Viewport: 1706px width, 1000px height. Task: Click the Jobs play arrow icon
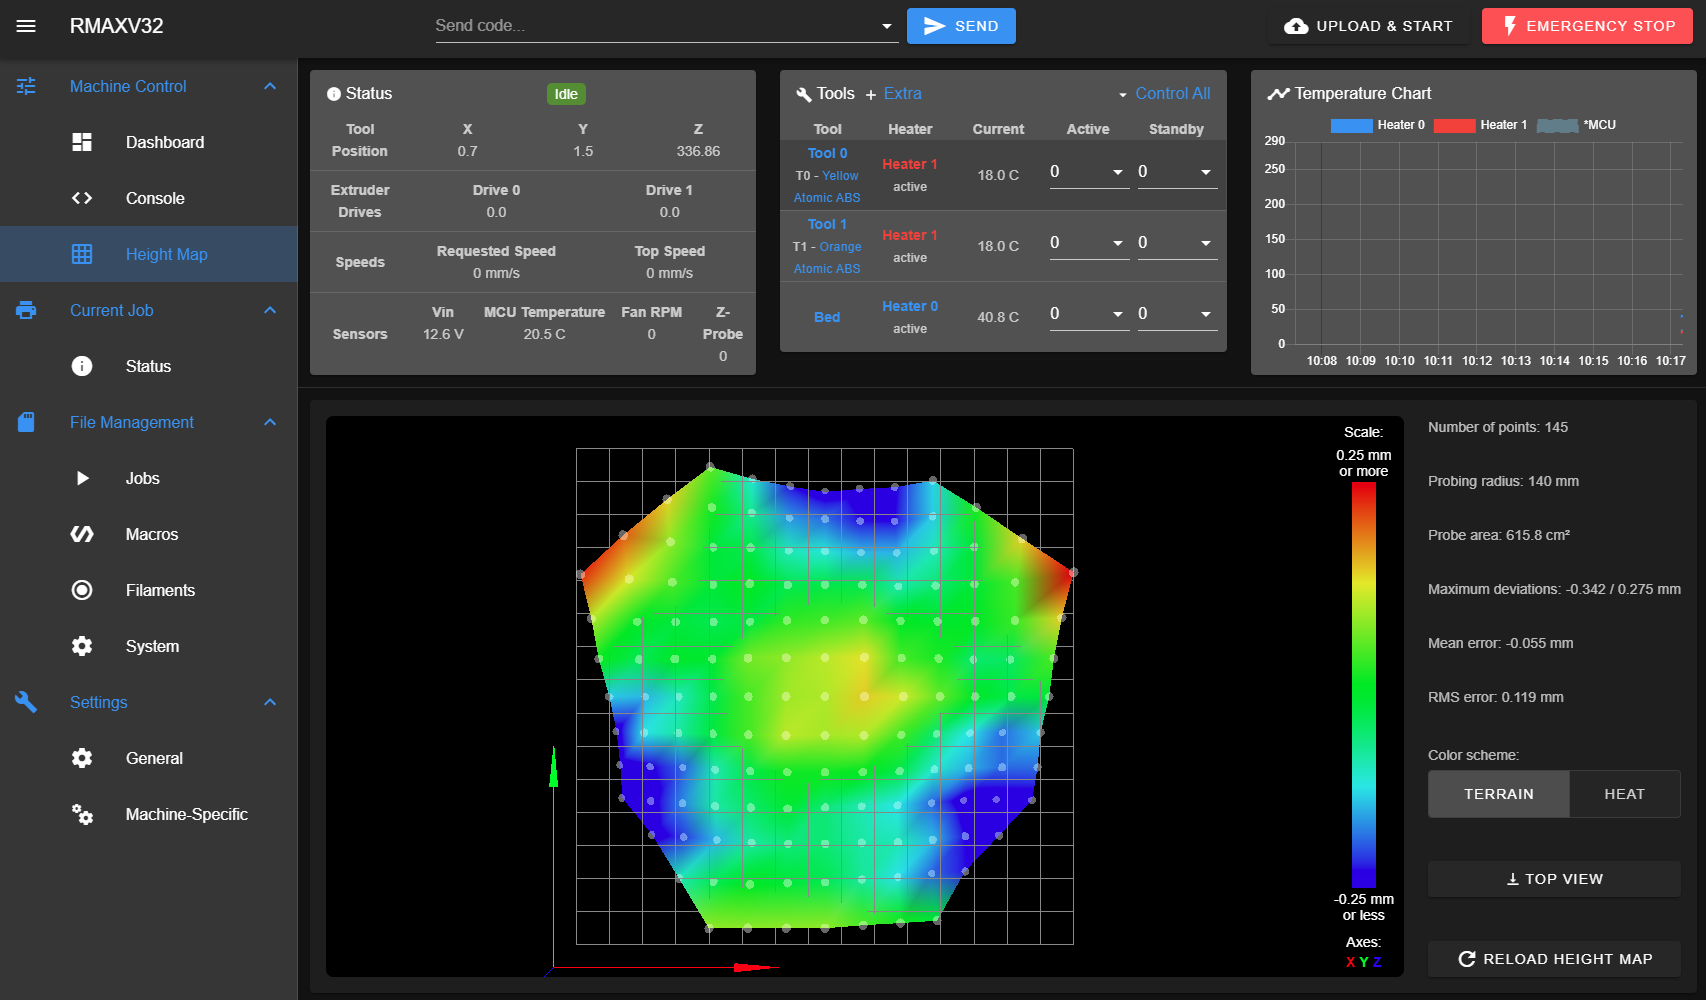[x=82, y=478]
